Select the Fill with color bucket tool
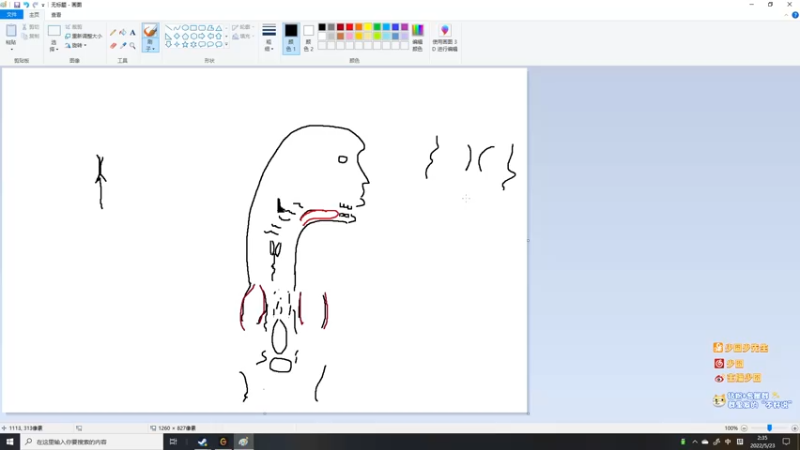The height and width of the screenshot is (450, 800). click(x=122, y=33)
